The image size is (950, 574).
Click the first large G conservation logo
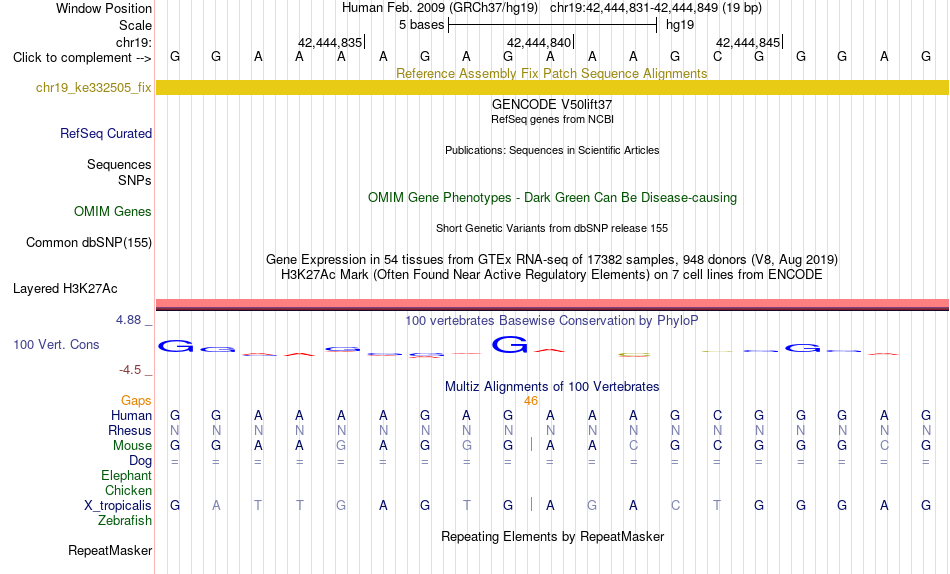tap(176, 346)
